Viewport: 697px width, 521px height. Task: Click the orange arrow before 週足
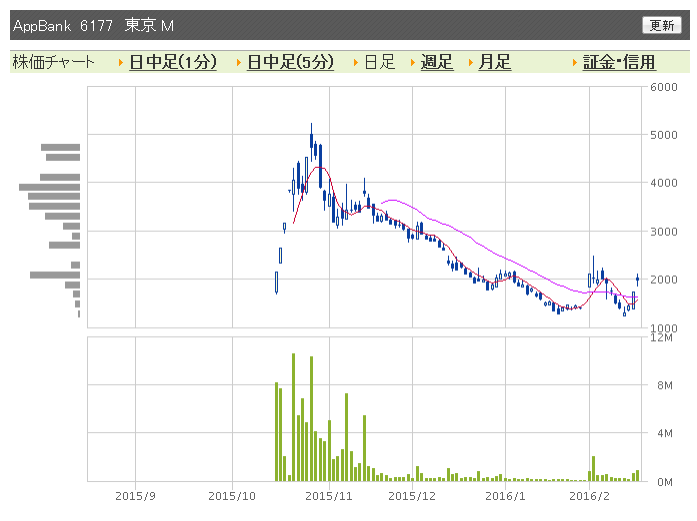(x=413, y=63)
